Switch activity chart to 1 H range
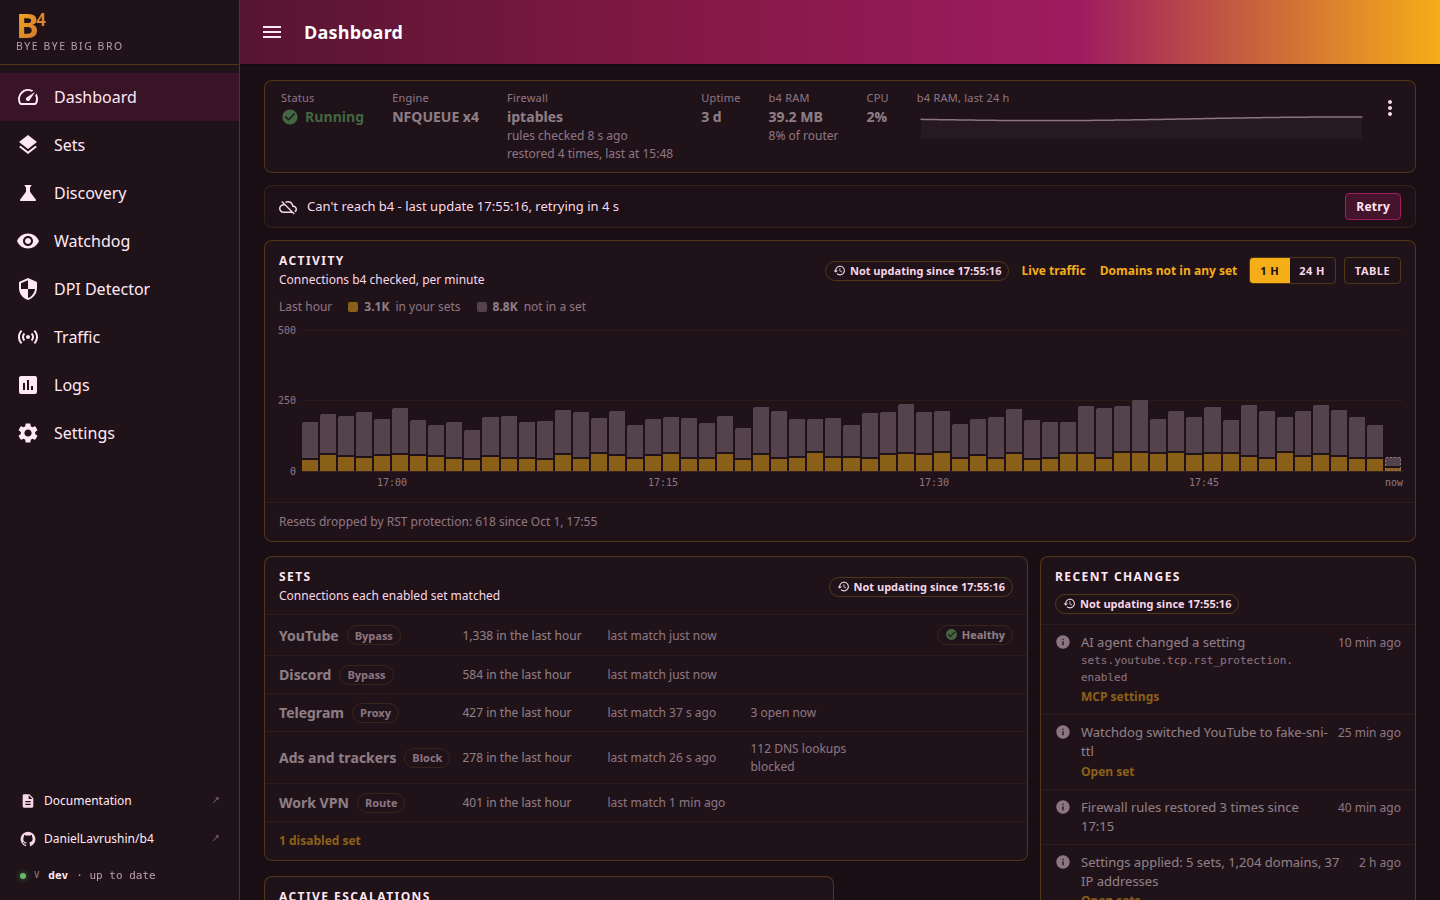The height and width of the screenshot is (900, 1440). point(1269,271)
